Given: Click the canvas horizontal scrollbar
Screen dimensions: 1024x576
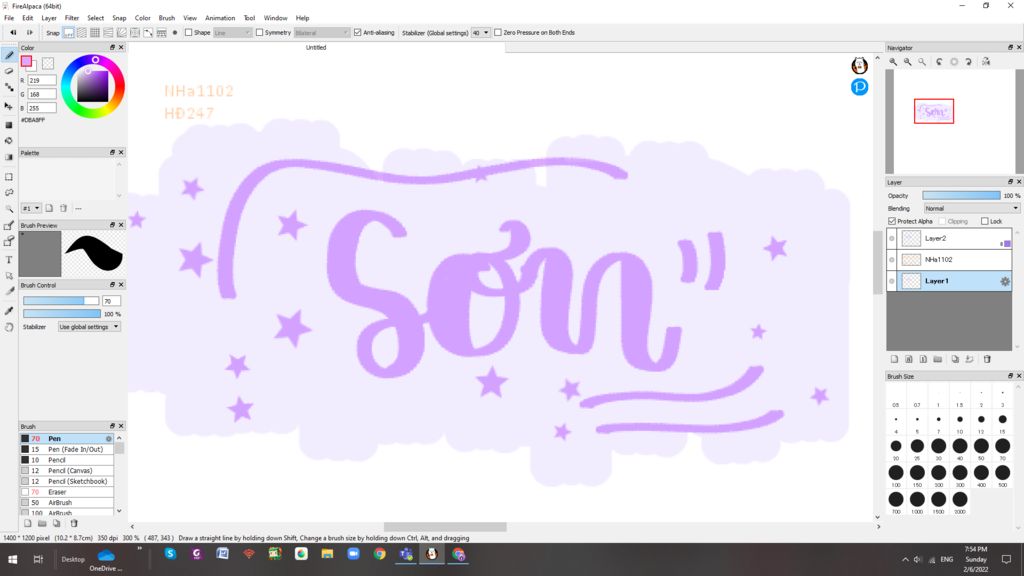Looking at the screenshot, I should click(445, 527).
